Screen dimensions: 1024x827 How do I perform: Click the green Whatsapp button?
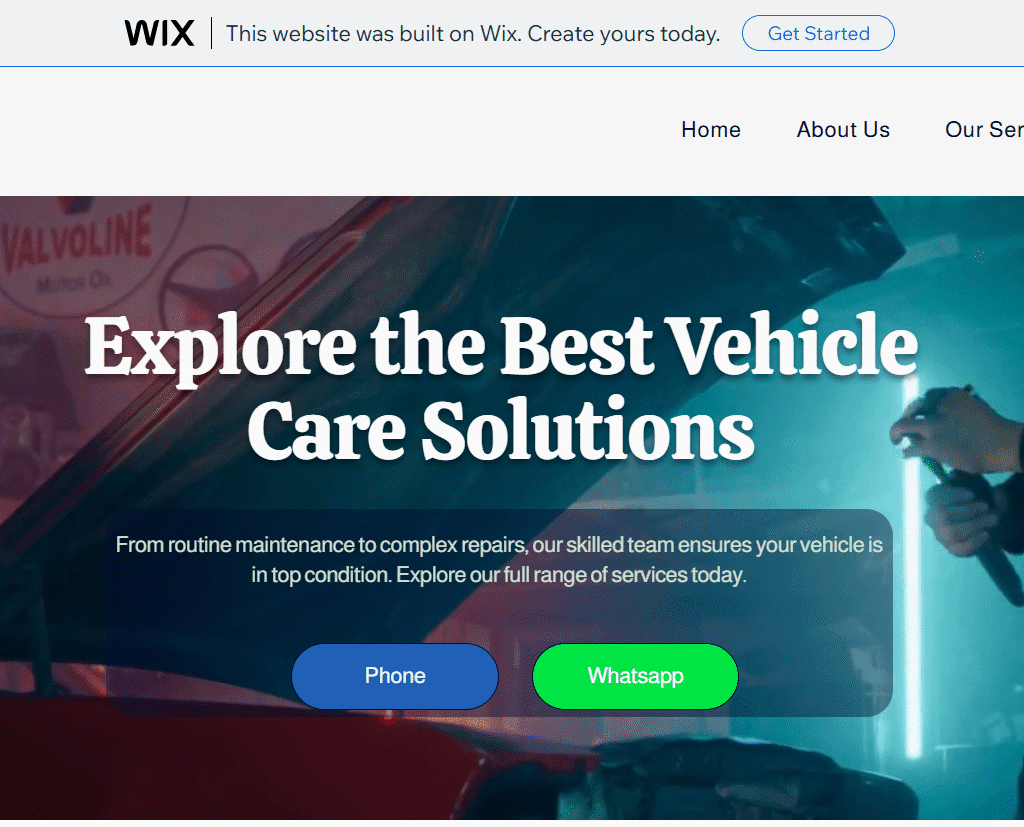[635, 676]
